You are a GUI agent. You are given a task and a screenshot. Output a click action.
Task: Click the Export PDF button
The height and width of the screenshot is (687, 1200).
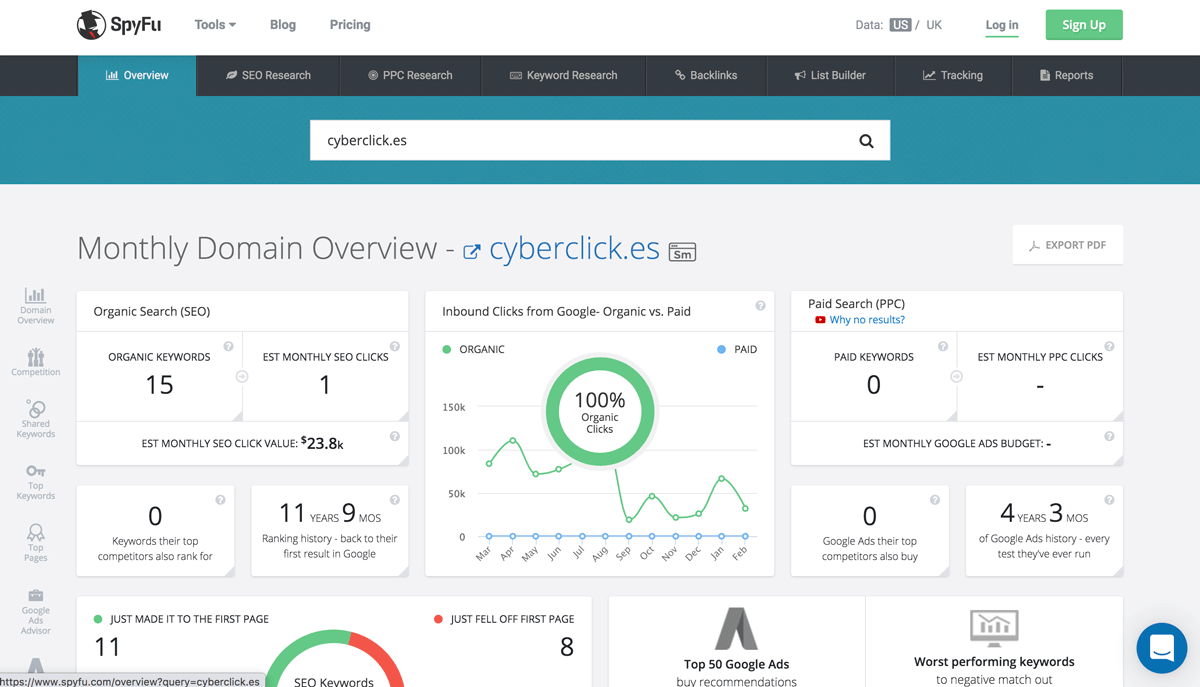(x=1068, y=245)
